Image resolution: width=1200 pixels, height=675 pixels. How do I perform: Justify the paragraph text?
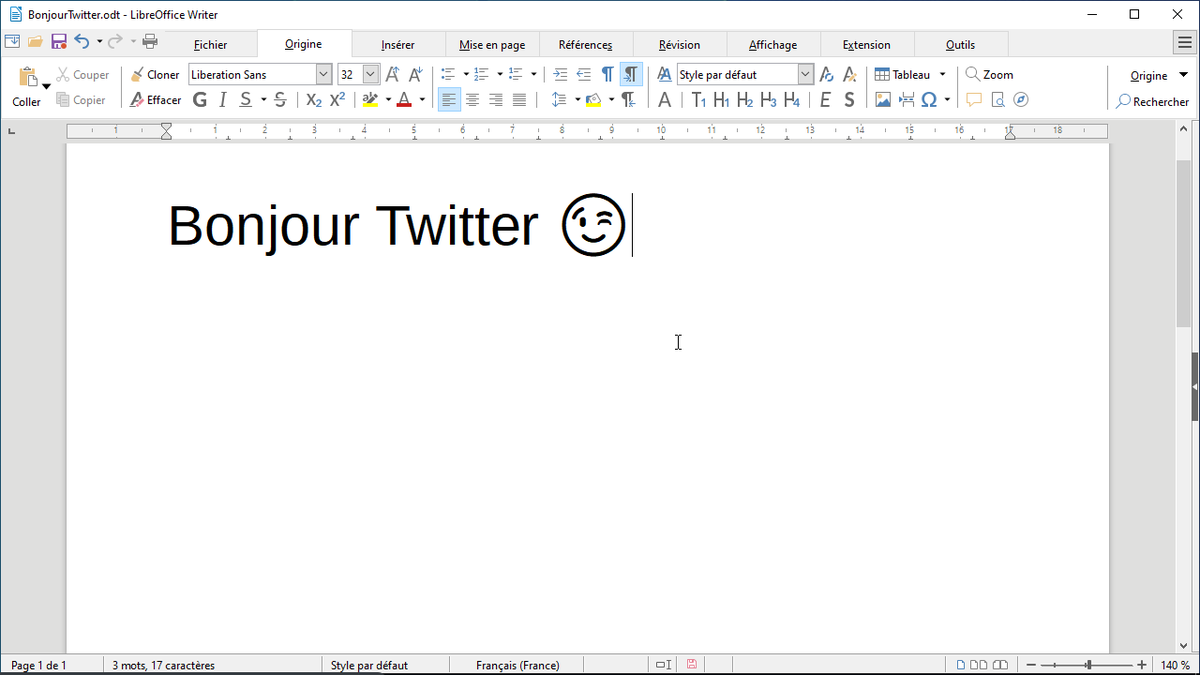point(519,100)
